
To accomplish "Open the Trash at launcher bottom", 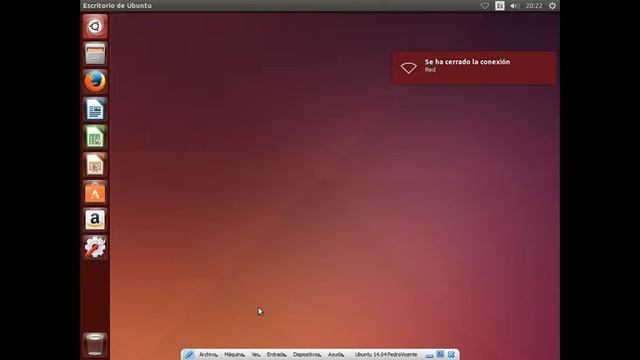I will pos(95,344).
